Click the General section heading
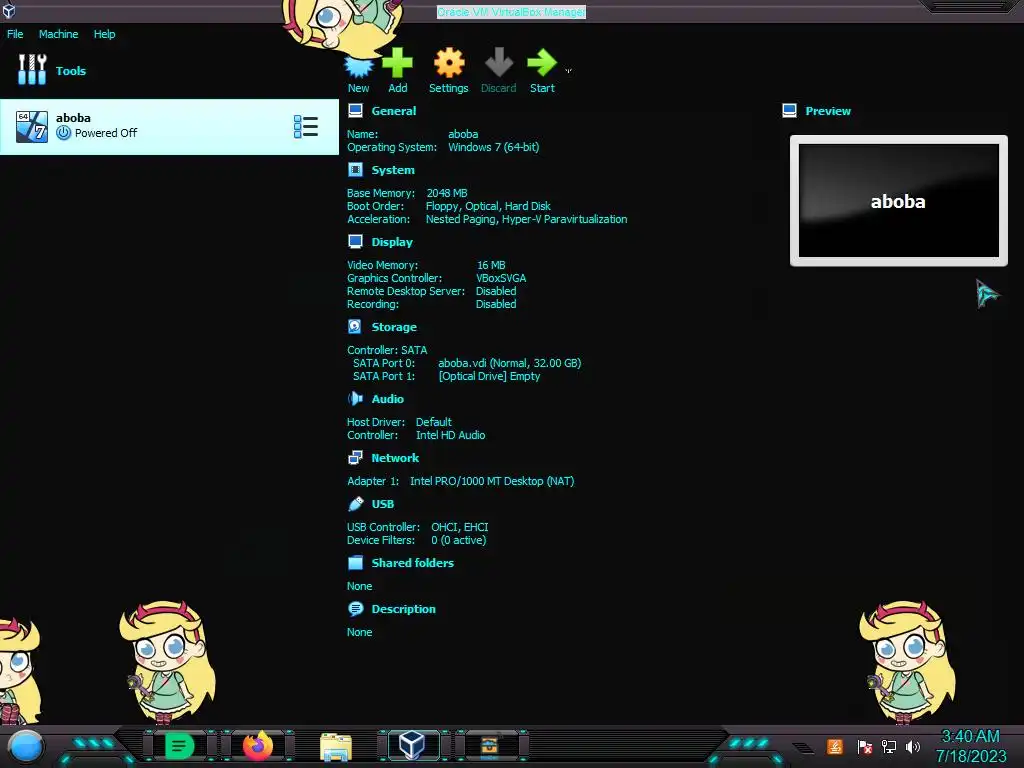1024x768 pixels. click(394, 111)
